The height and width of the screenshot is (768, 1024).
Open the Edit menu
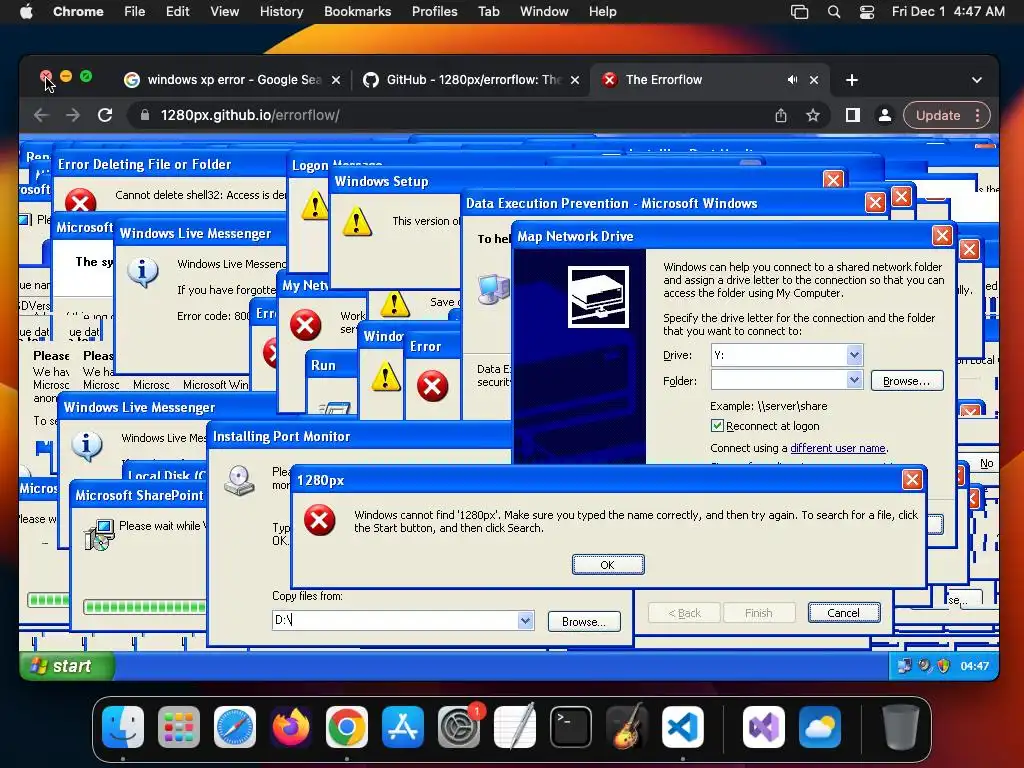pyautogui.click(x=177, y=12)
